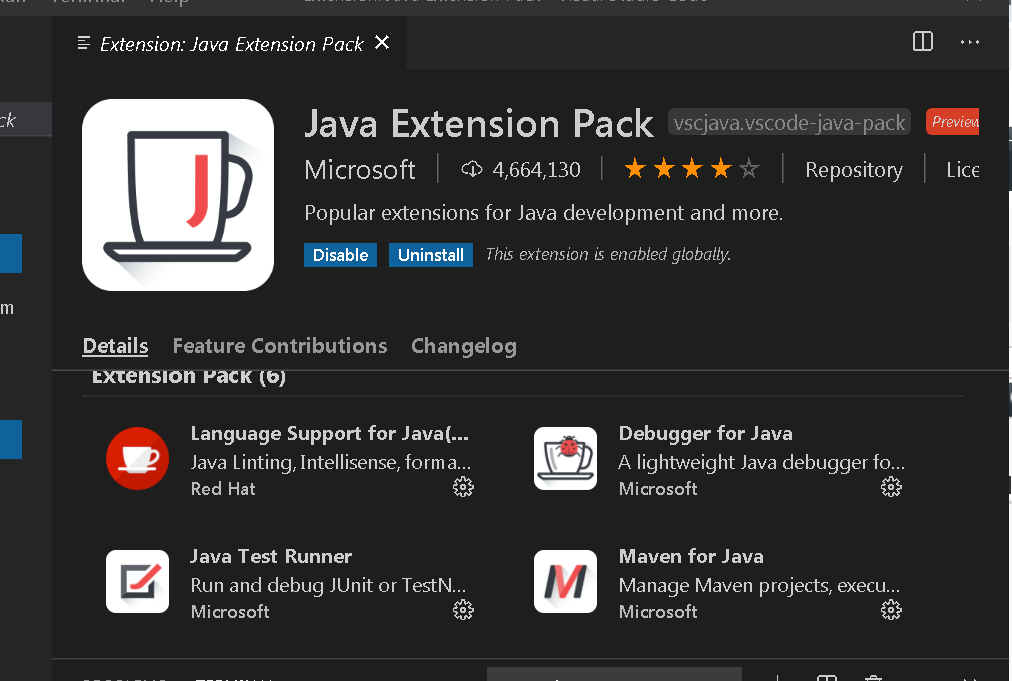This screenshot has height=681, width=1012.
Task: Open the Repository link
Action: [854, 170]
